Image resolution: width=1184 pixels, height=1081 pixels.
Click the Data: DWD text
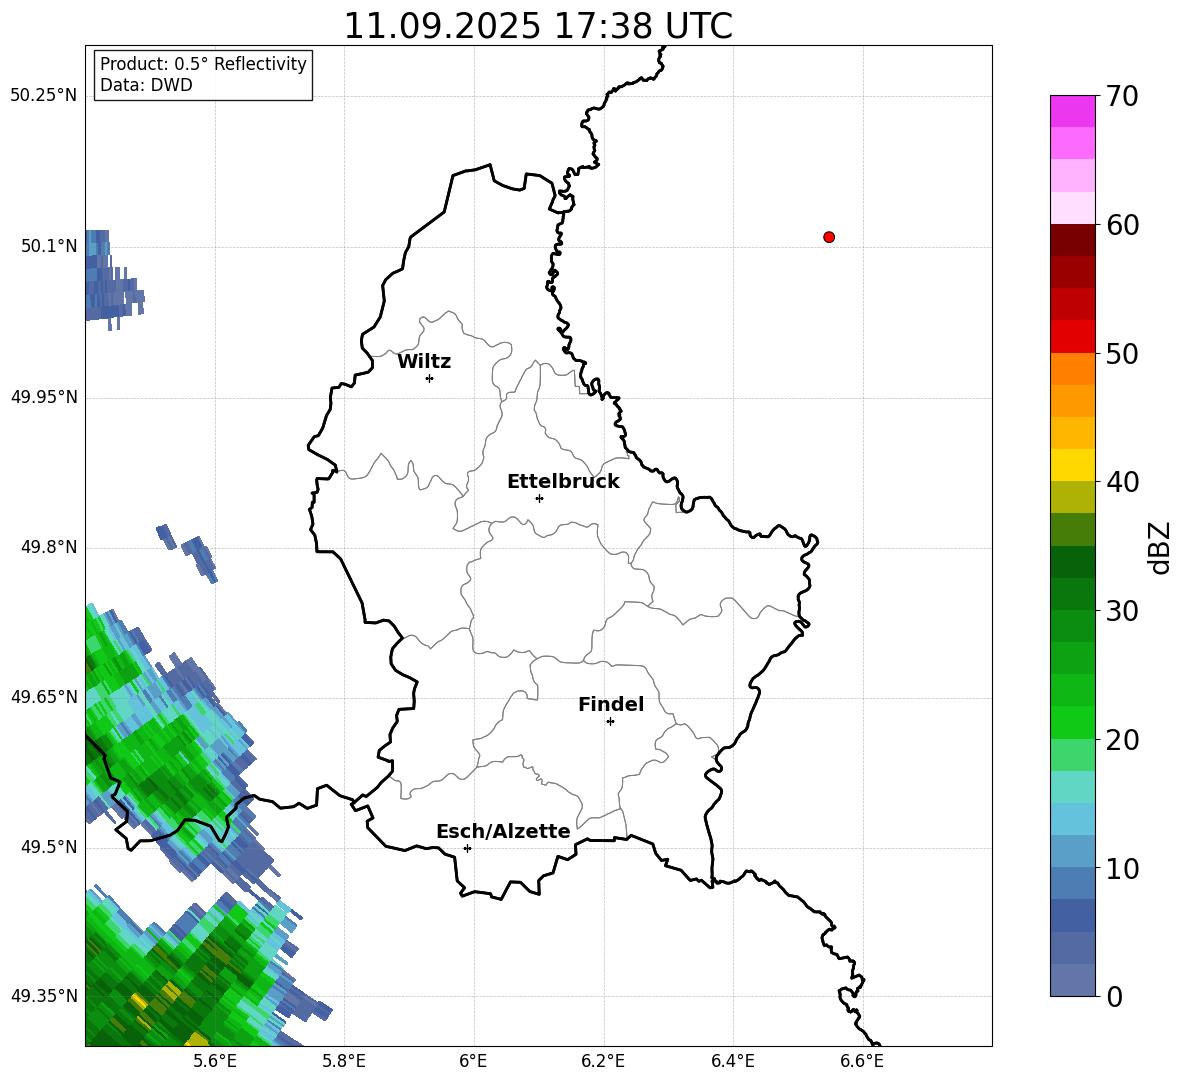point(146,85)
